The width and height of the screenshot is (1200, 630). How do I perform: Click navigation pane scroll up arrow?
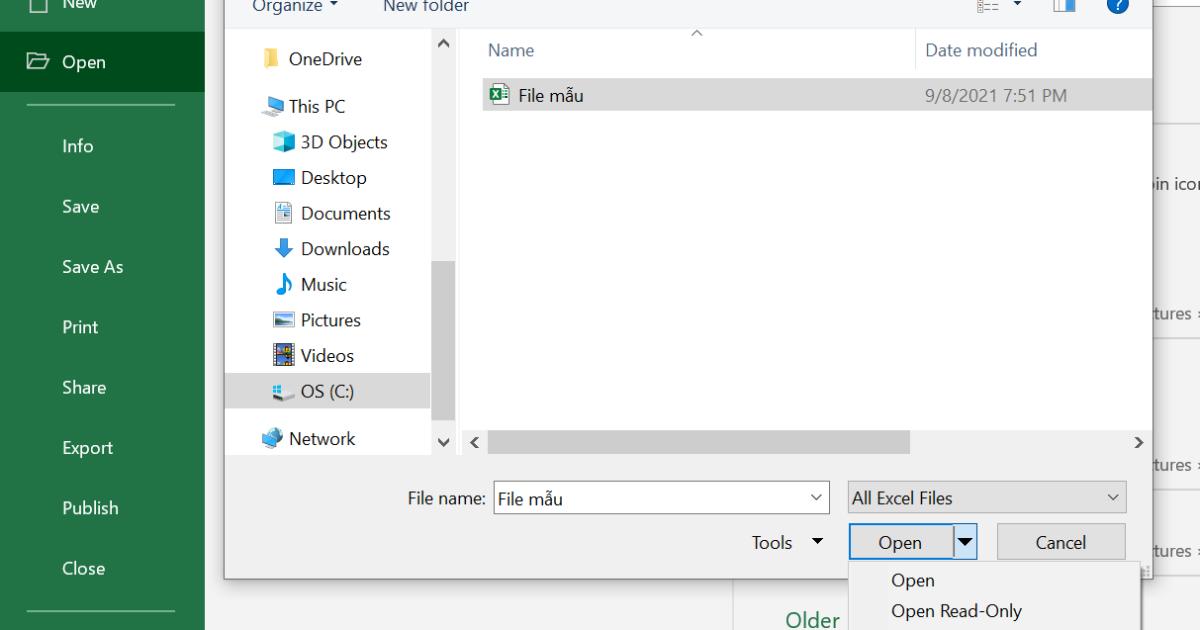(x=444, y=44)
